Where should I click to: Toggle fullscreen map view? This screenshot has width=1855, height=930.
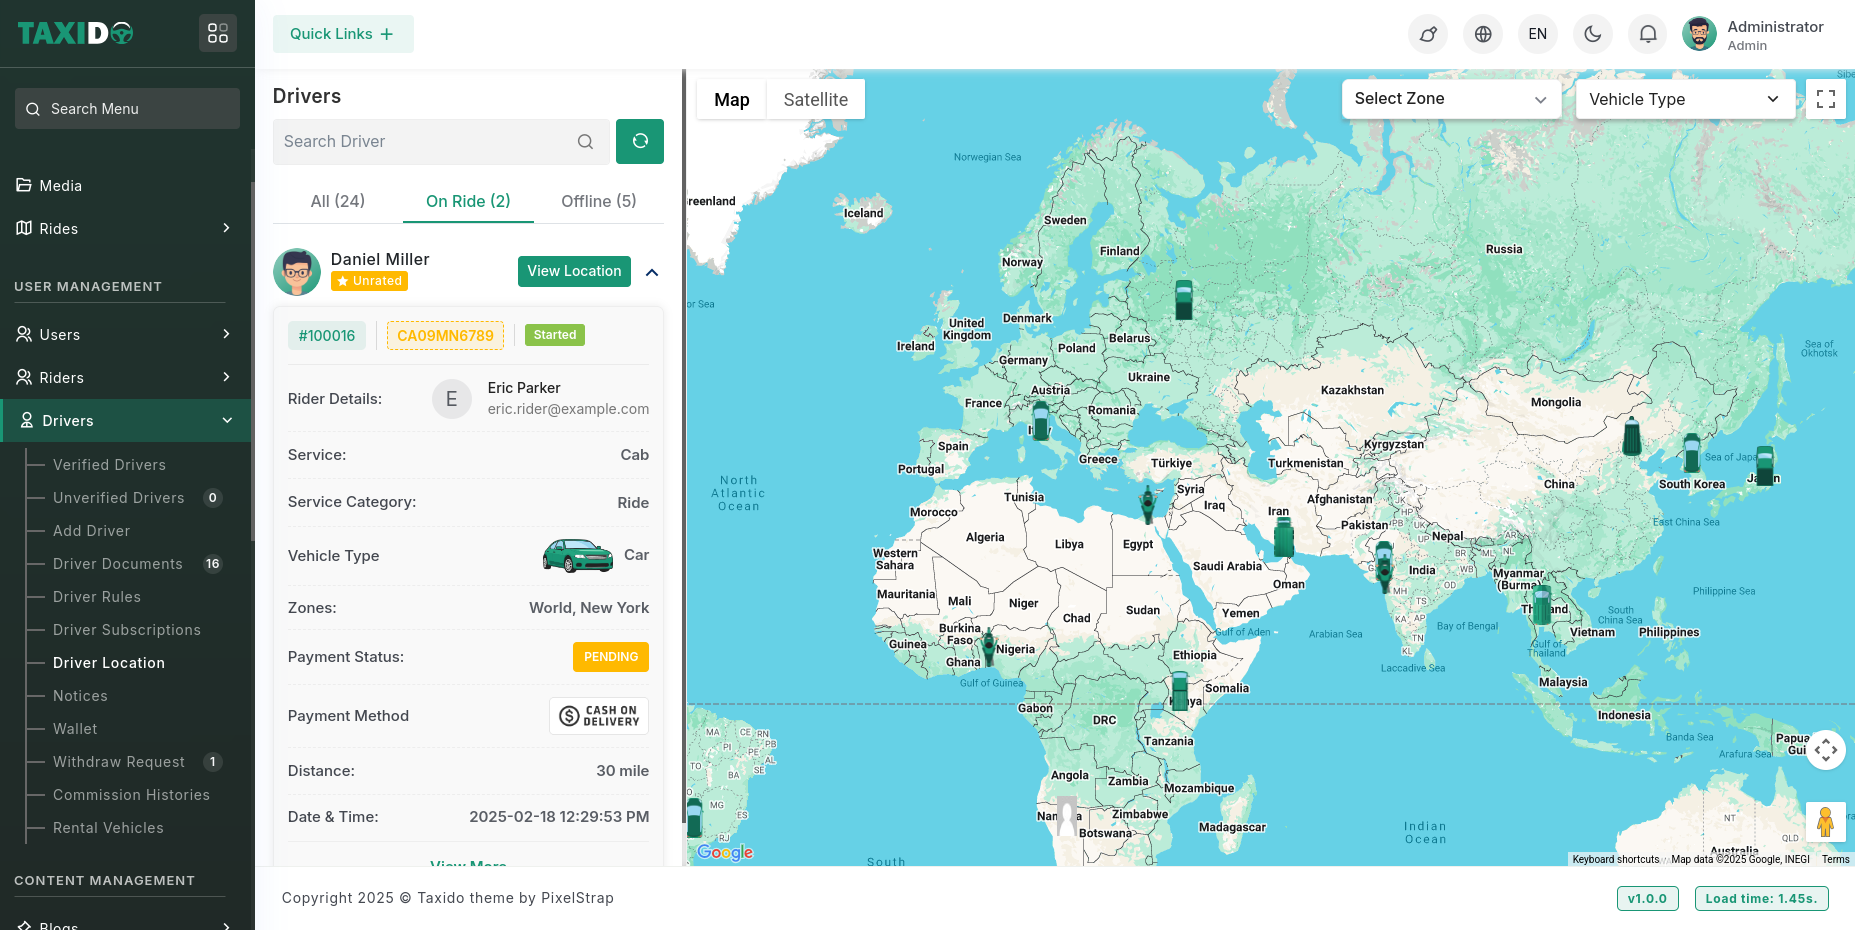pyautogui.click(x=1825, y=99)
